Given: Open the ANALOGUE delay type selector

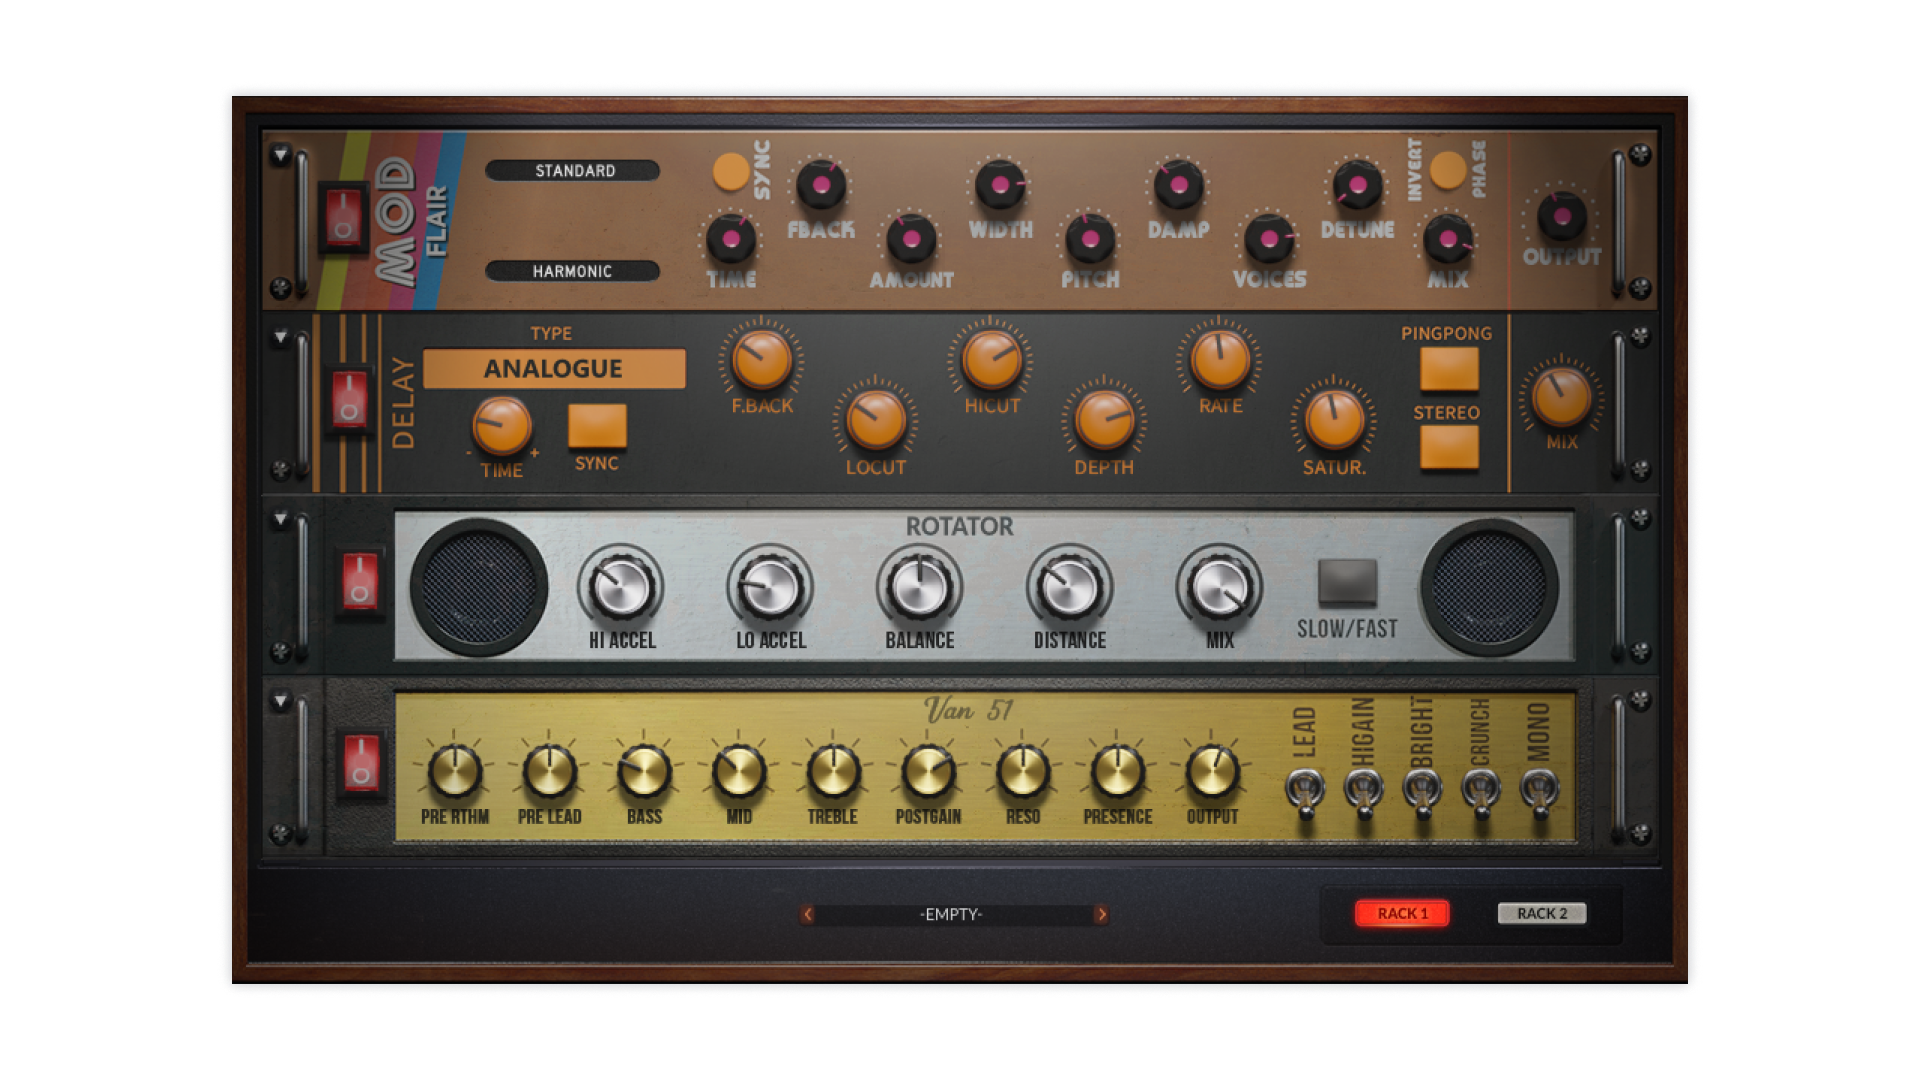Looking at the screenshot, I should coord(553,368).
